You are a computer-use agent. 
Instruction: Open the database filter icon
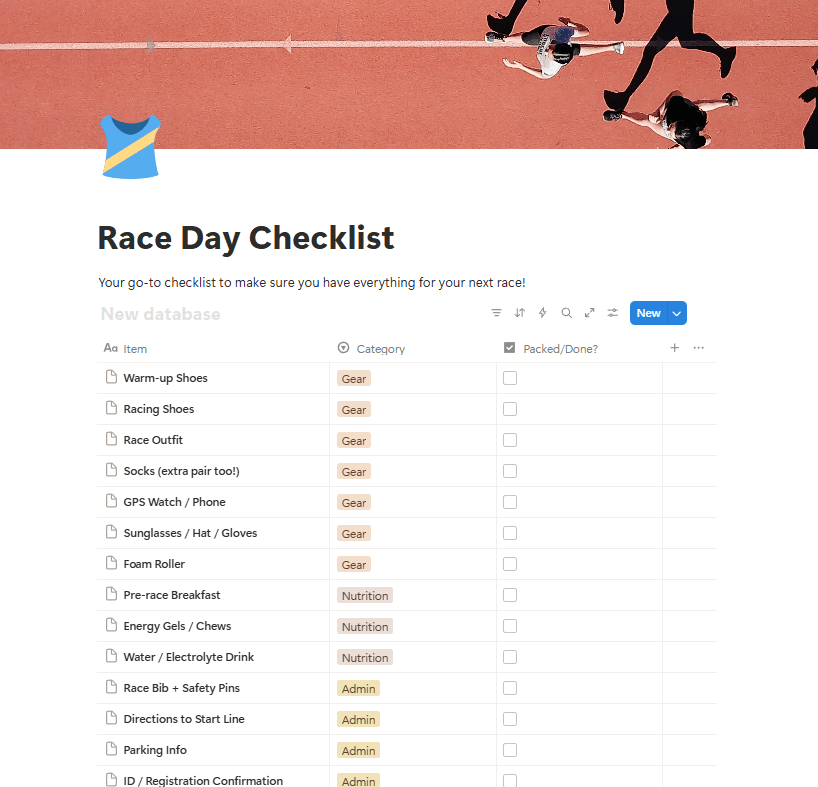click(497, 313)
